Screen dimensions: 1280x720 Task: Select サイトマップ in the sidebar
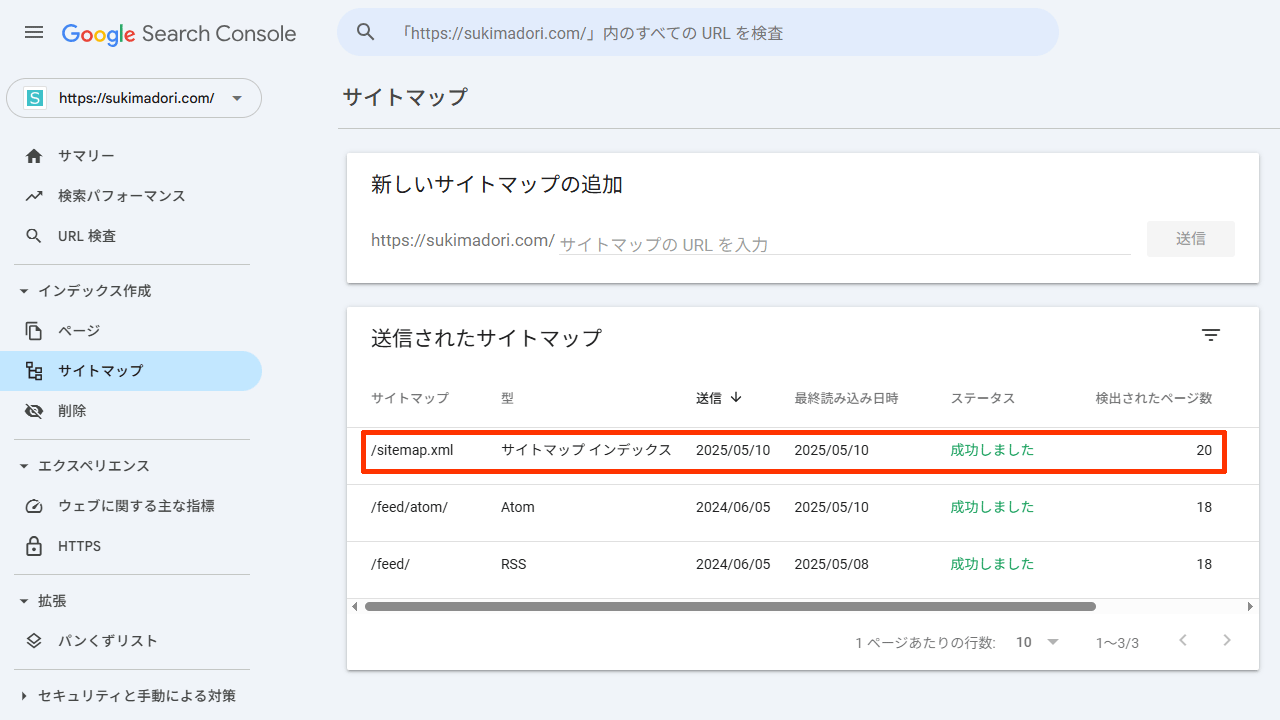click(x=131, y=371)
